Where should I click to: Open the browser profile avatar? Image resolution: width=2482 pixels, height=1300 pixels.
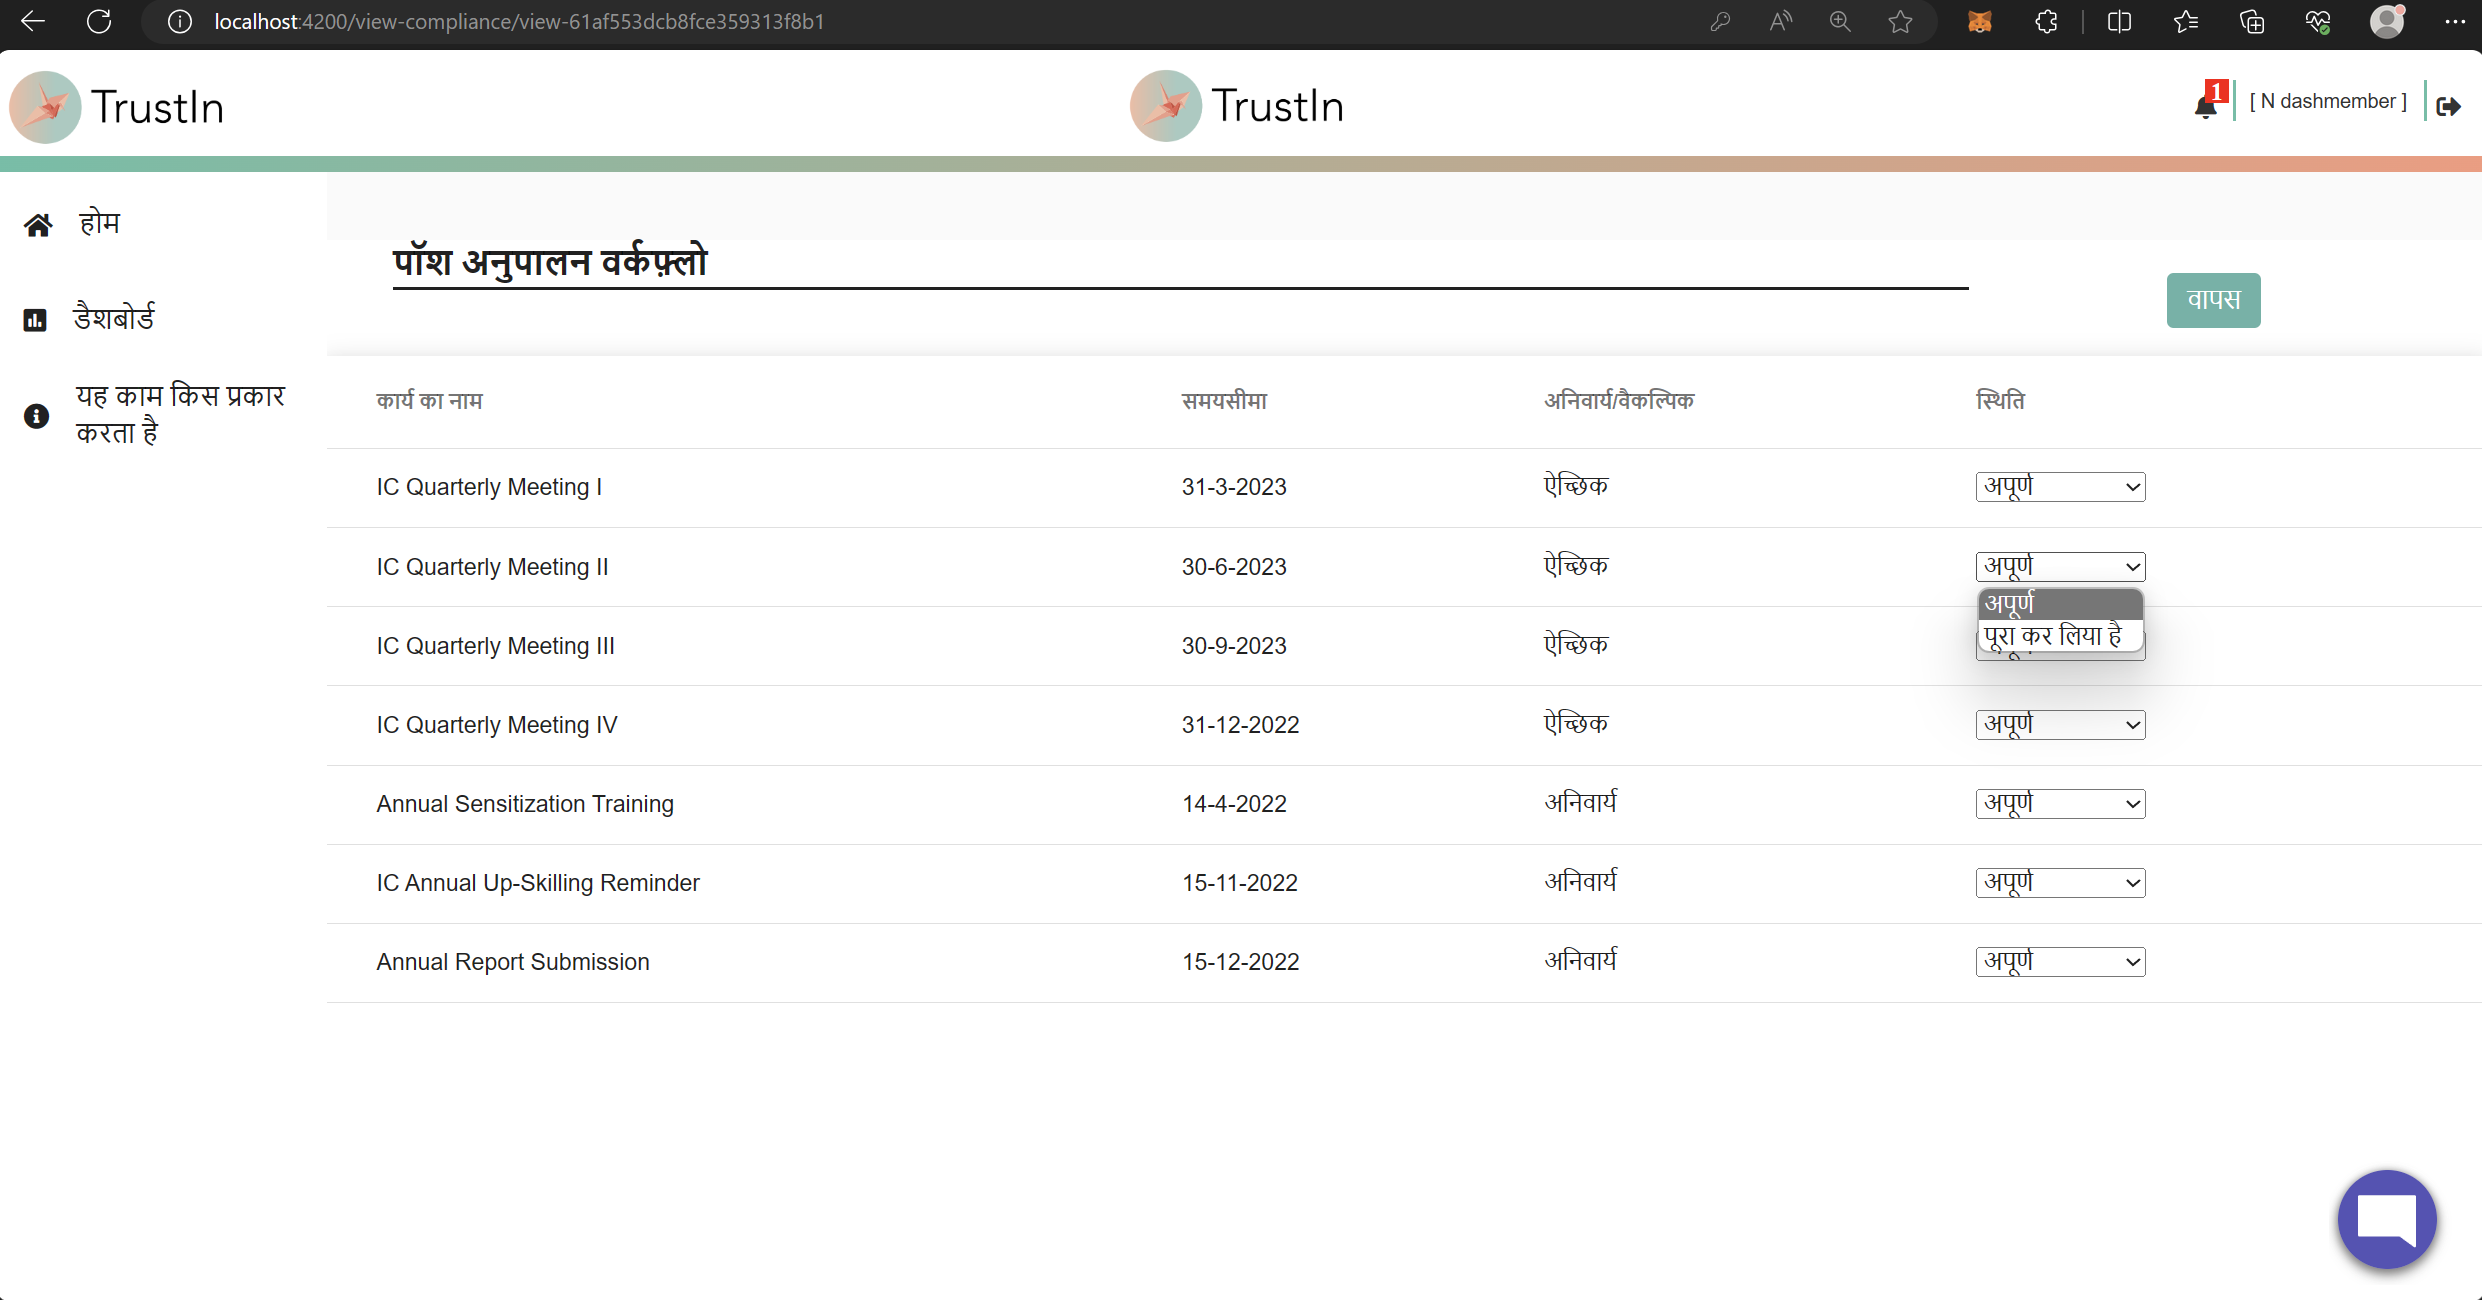click(2388, 21)
